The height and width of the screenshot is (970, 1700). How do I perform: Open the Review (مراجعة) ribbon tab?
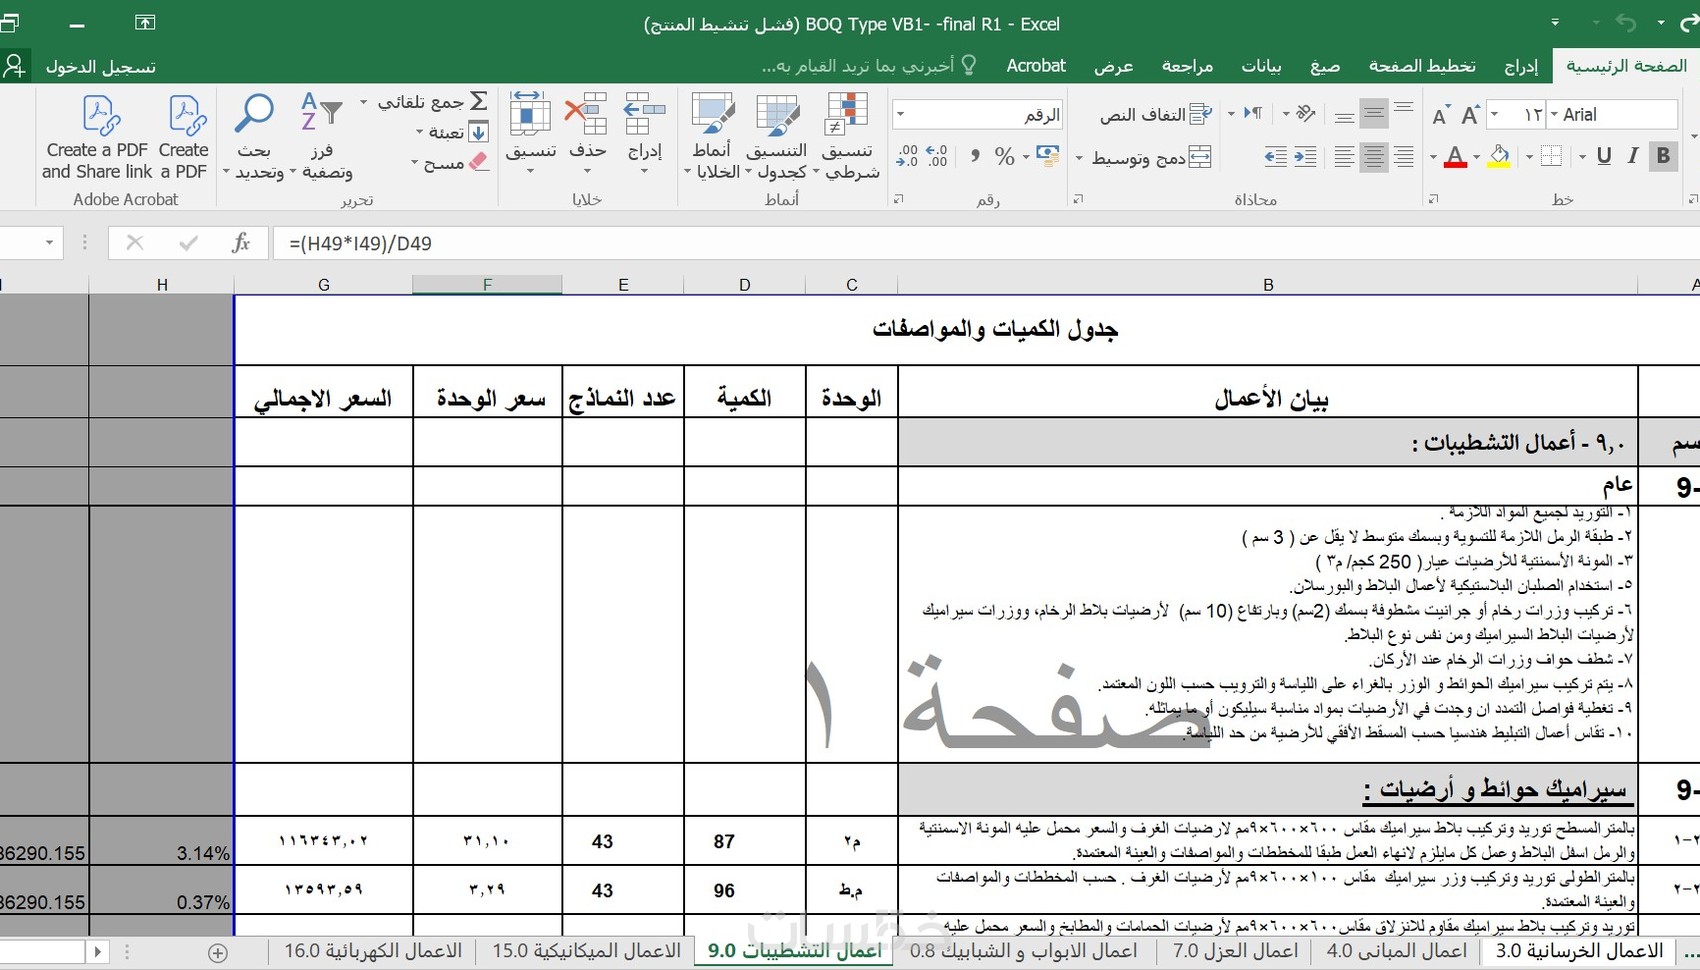[1187, 66]
